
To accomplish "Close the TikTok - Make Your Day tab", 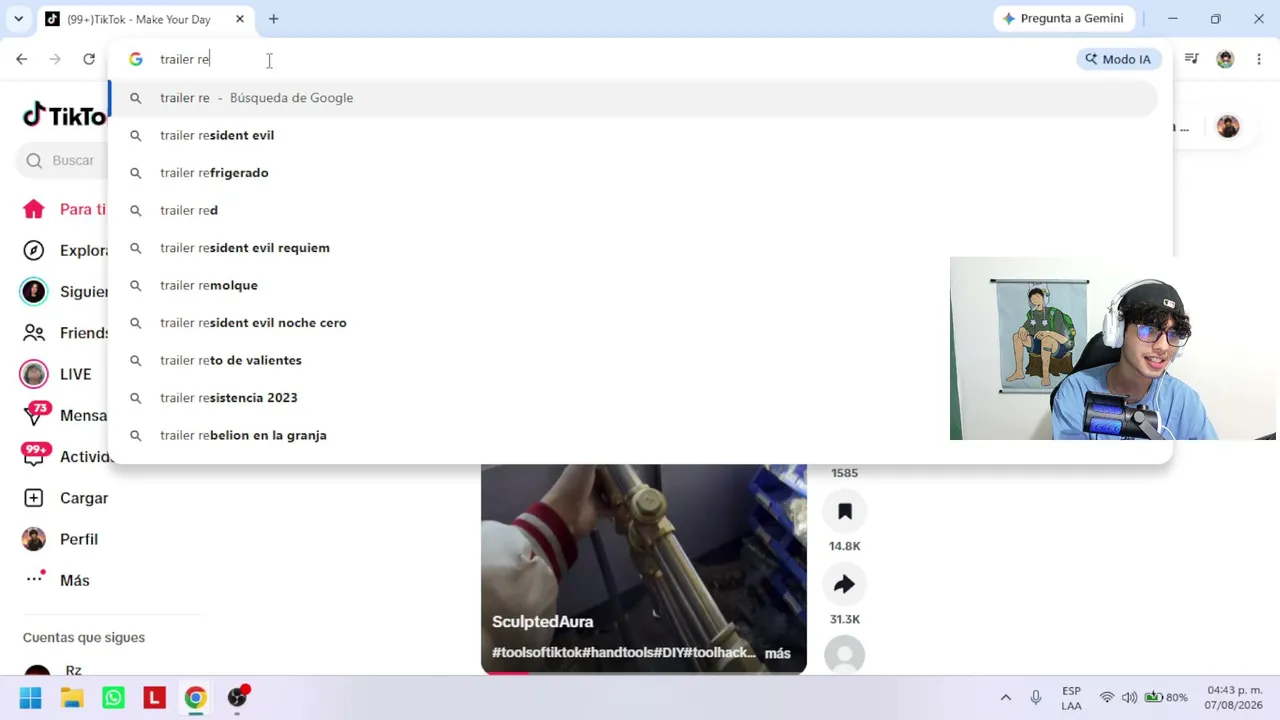I will click(x=240, y=19).
